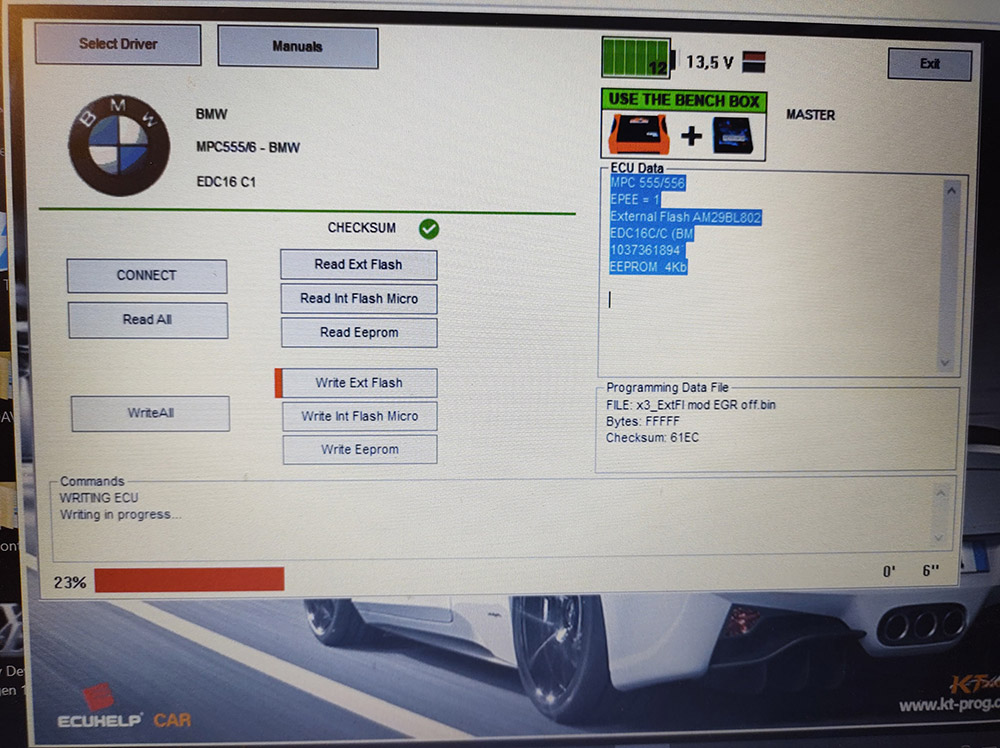The width and height of the screenshot is (1000, 748).
Task: Click Write Int Flash Micro
Action: (360, 416)
